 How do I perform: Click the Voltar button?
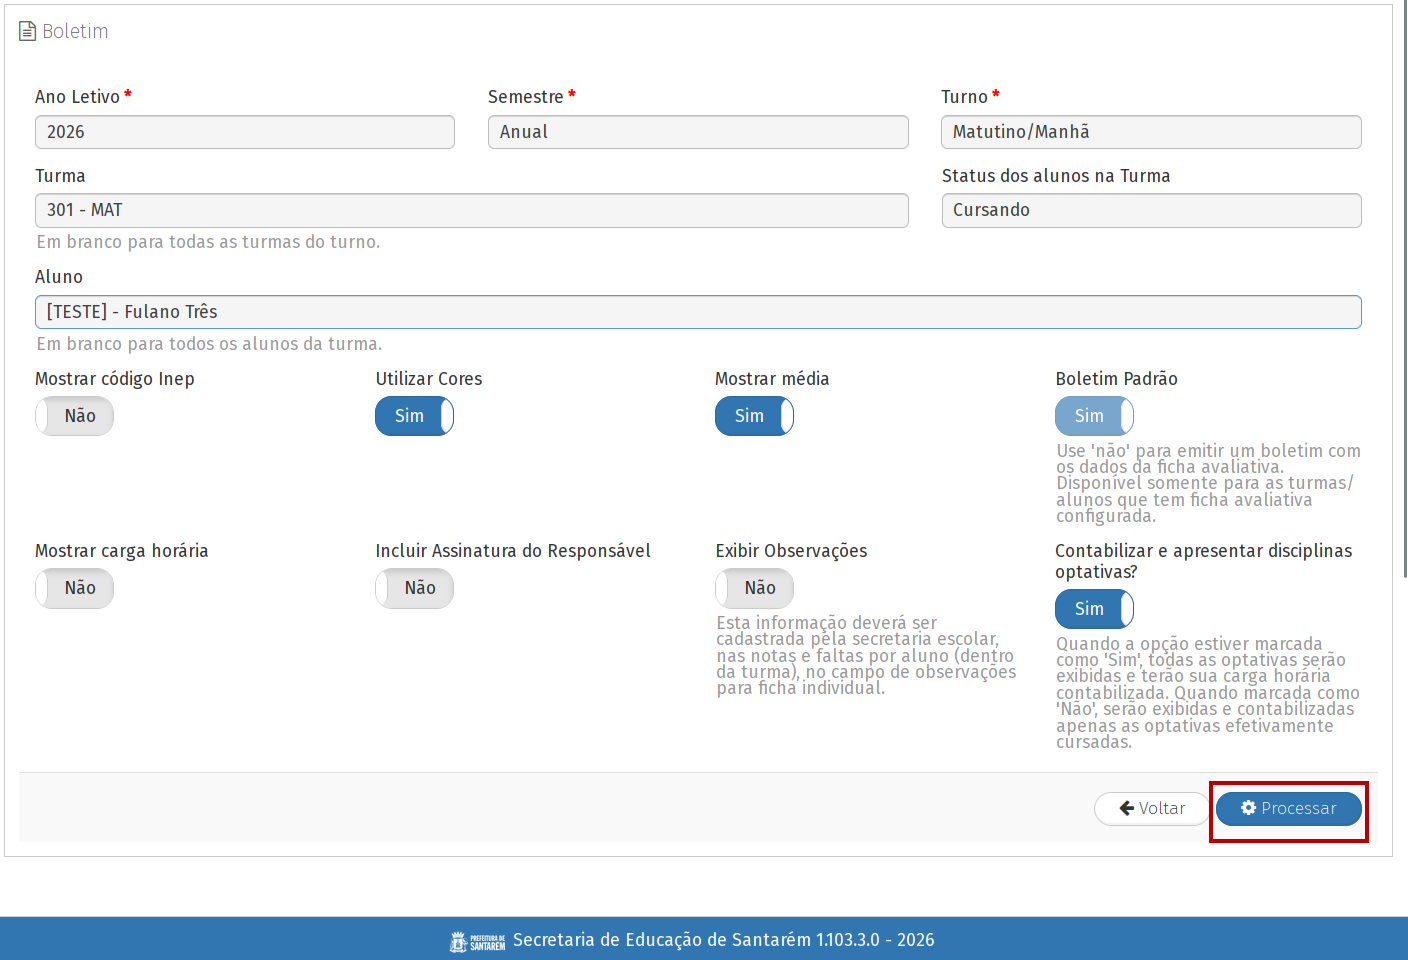point(1152,808)
